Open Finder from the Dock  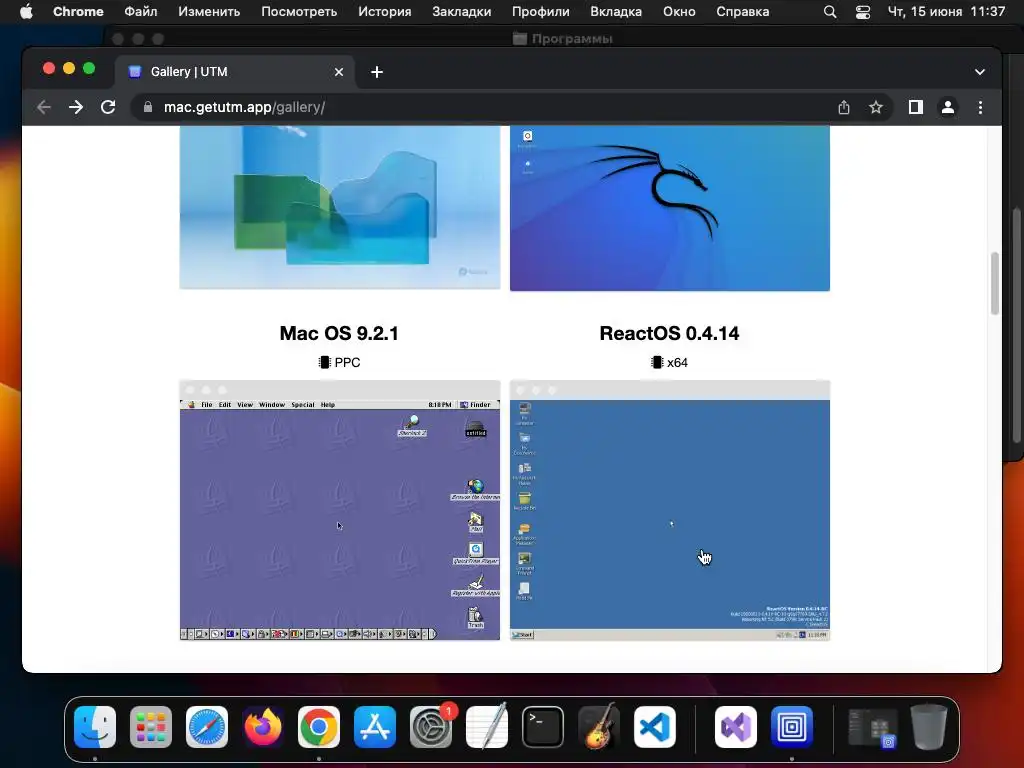(x=95, y=727)
